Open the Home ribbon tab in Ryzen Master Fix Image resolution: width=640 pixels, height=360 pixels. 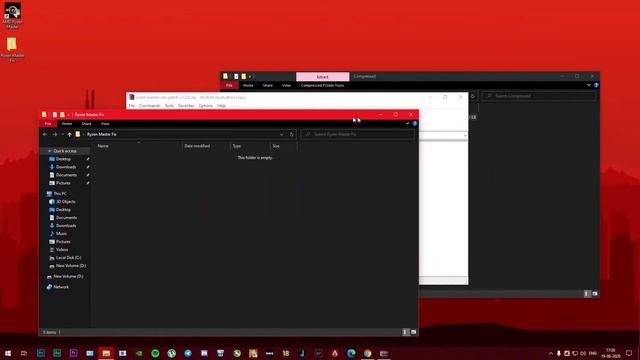67,124
